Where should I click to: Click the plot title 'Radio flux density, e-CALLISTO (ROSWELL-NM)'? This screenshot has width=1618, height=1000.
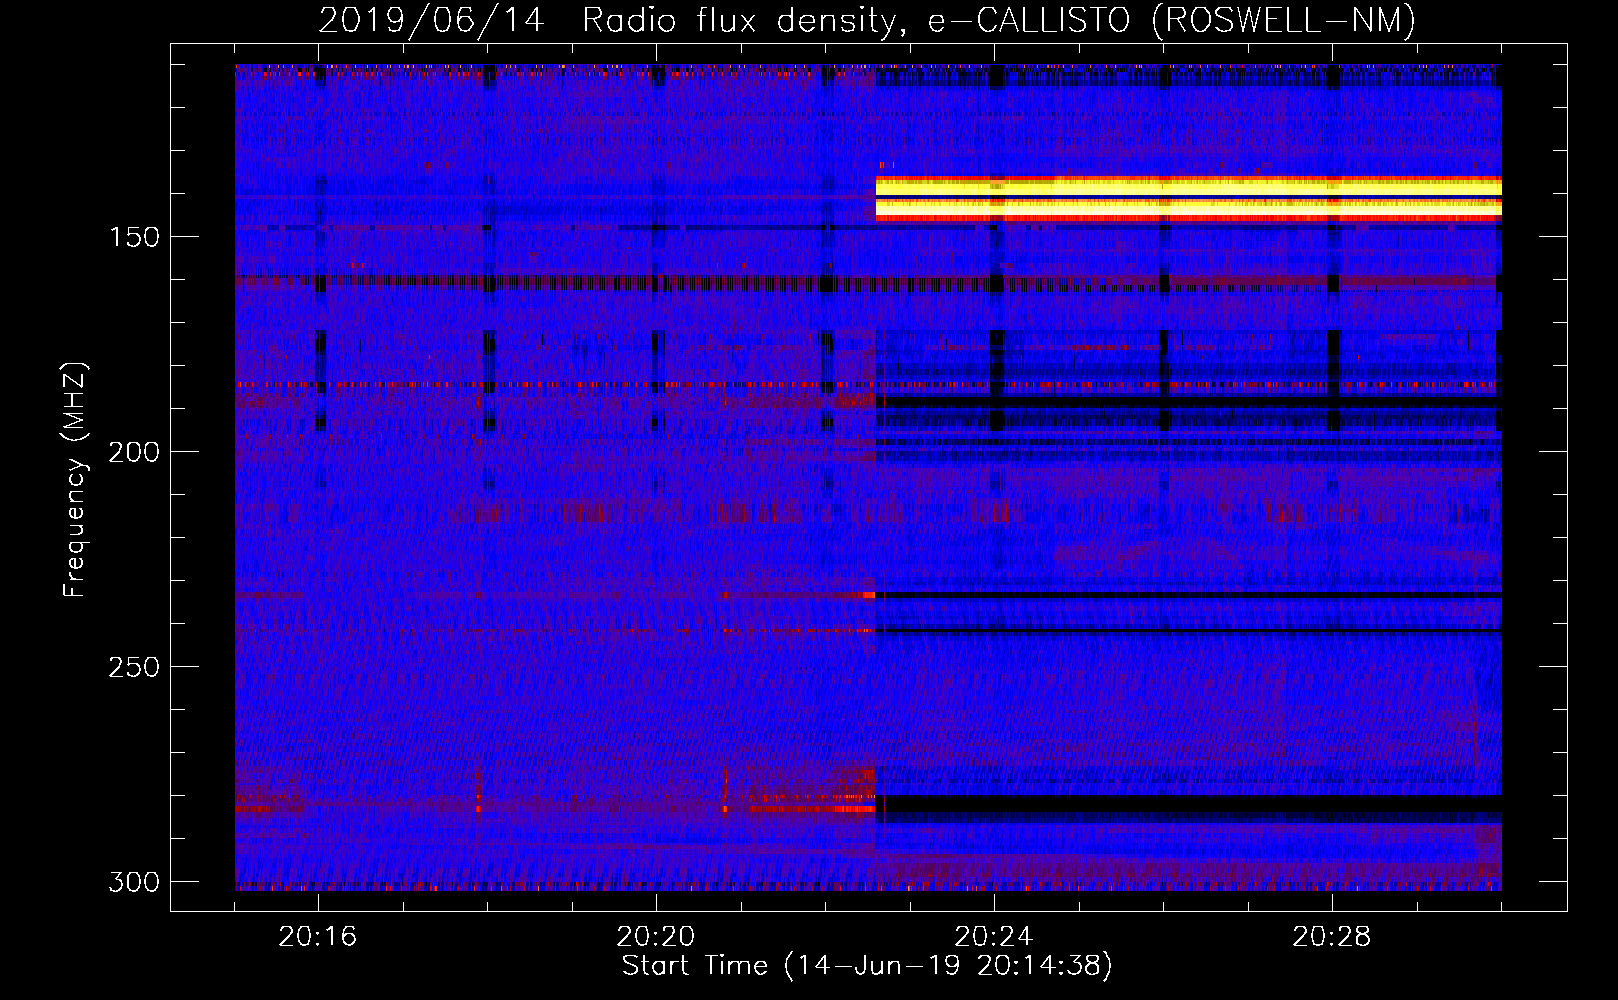tap(999, 20)
